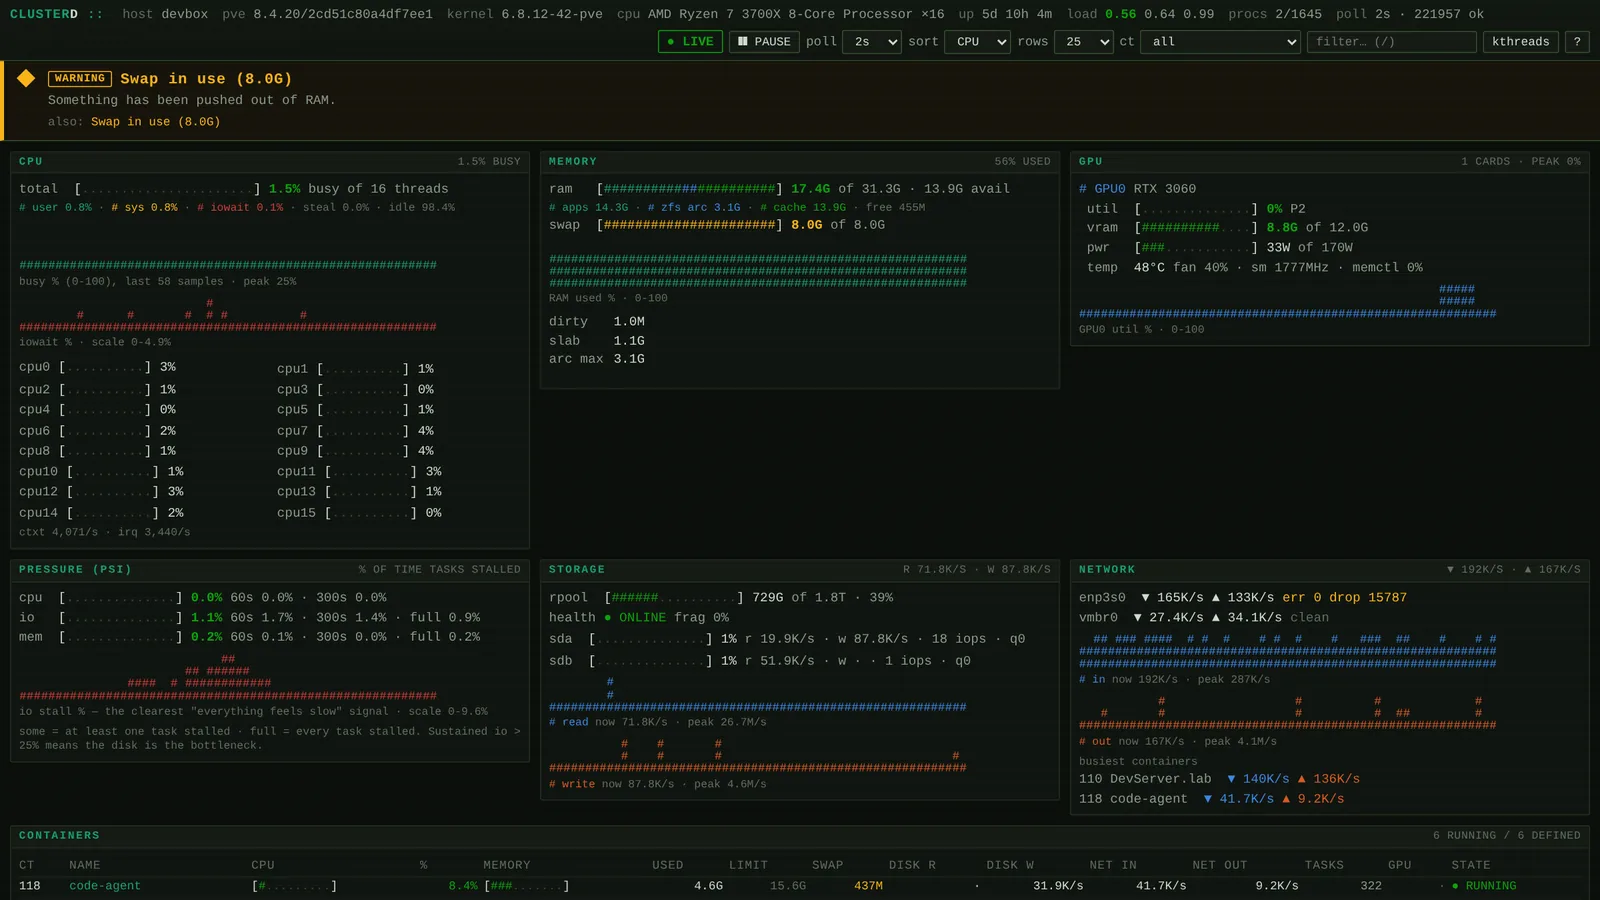Click the orange warning diamond icon
The image size is (1600, 900).
pyautogui.click(x=26, y=78)
